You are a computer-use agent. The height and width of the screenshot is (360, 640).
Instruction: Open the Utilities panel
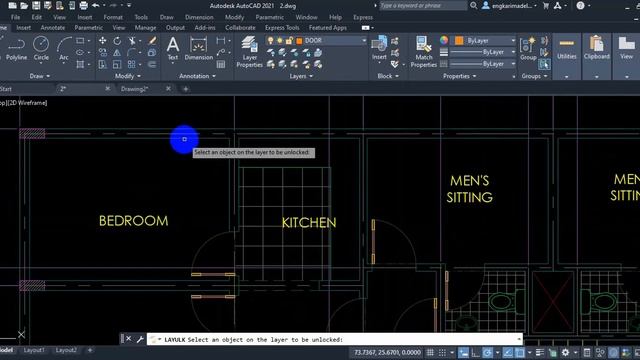(567, 49)
